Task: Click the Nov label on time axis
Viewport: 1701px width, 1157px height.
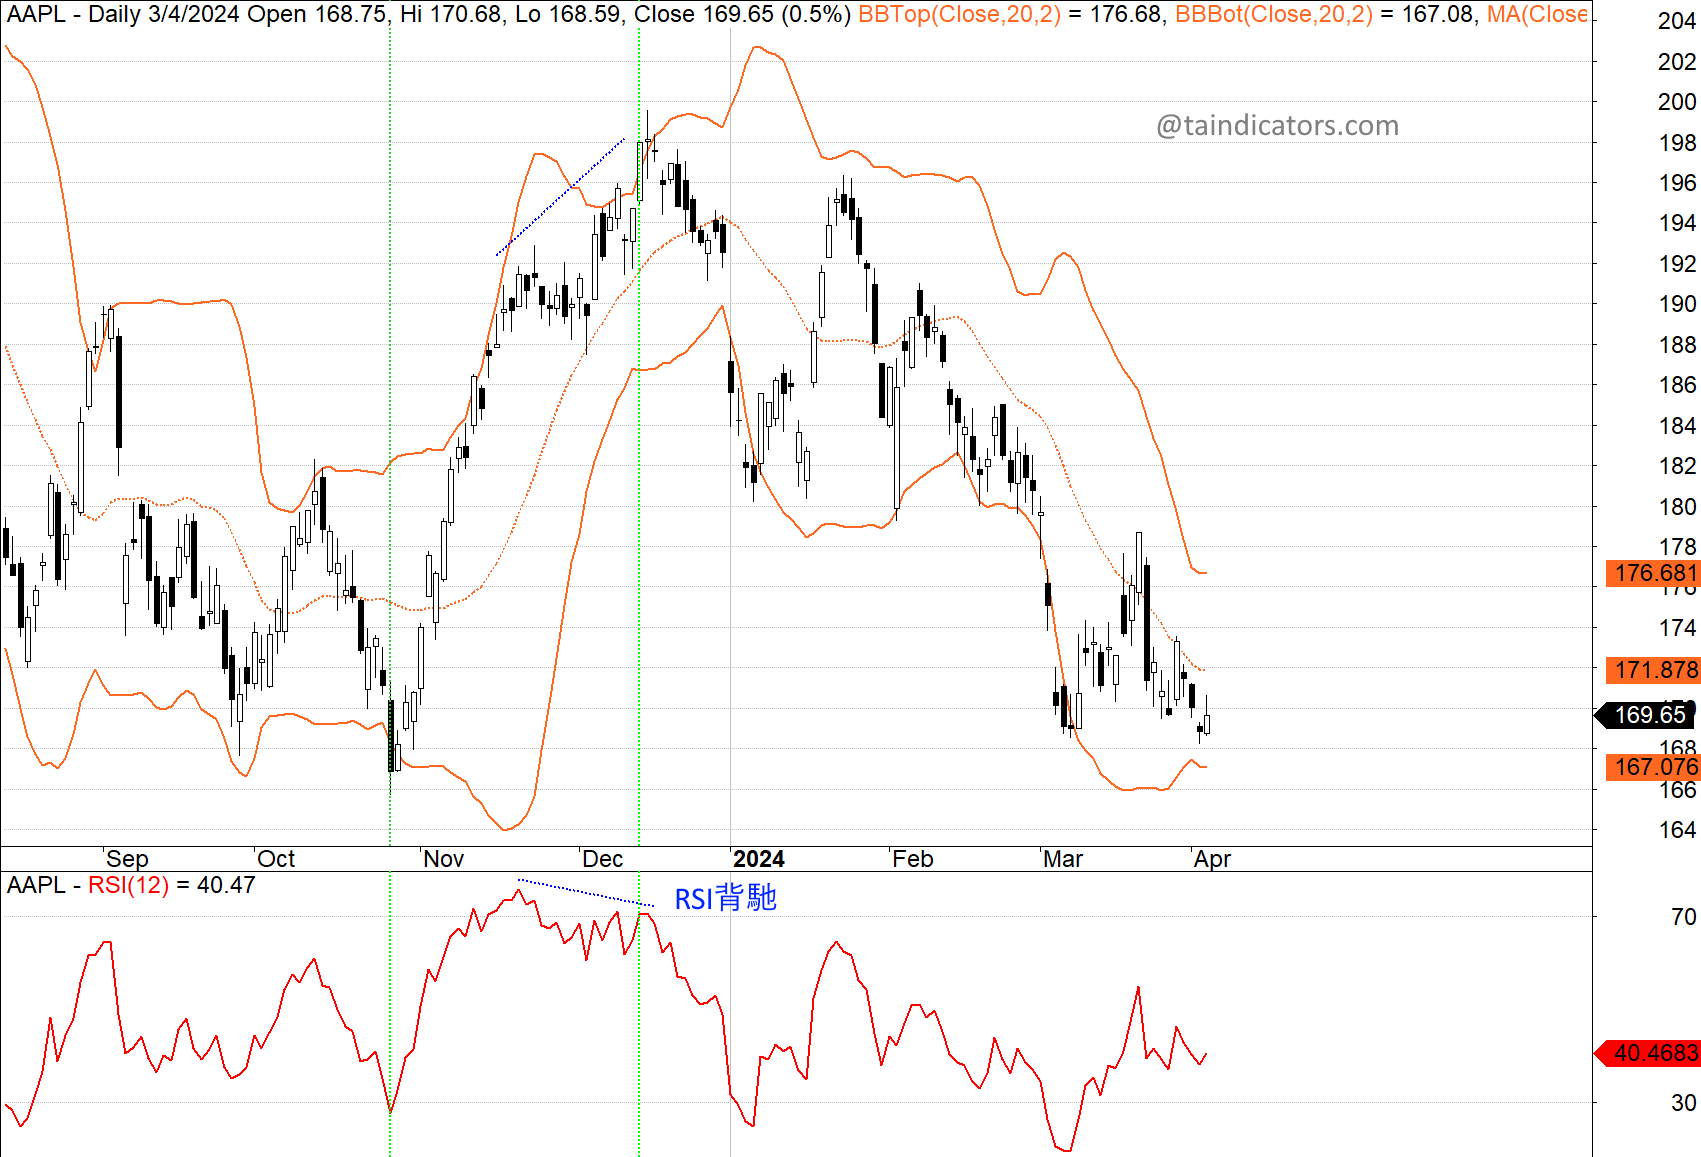Action: (x=443, y=859)
